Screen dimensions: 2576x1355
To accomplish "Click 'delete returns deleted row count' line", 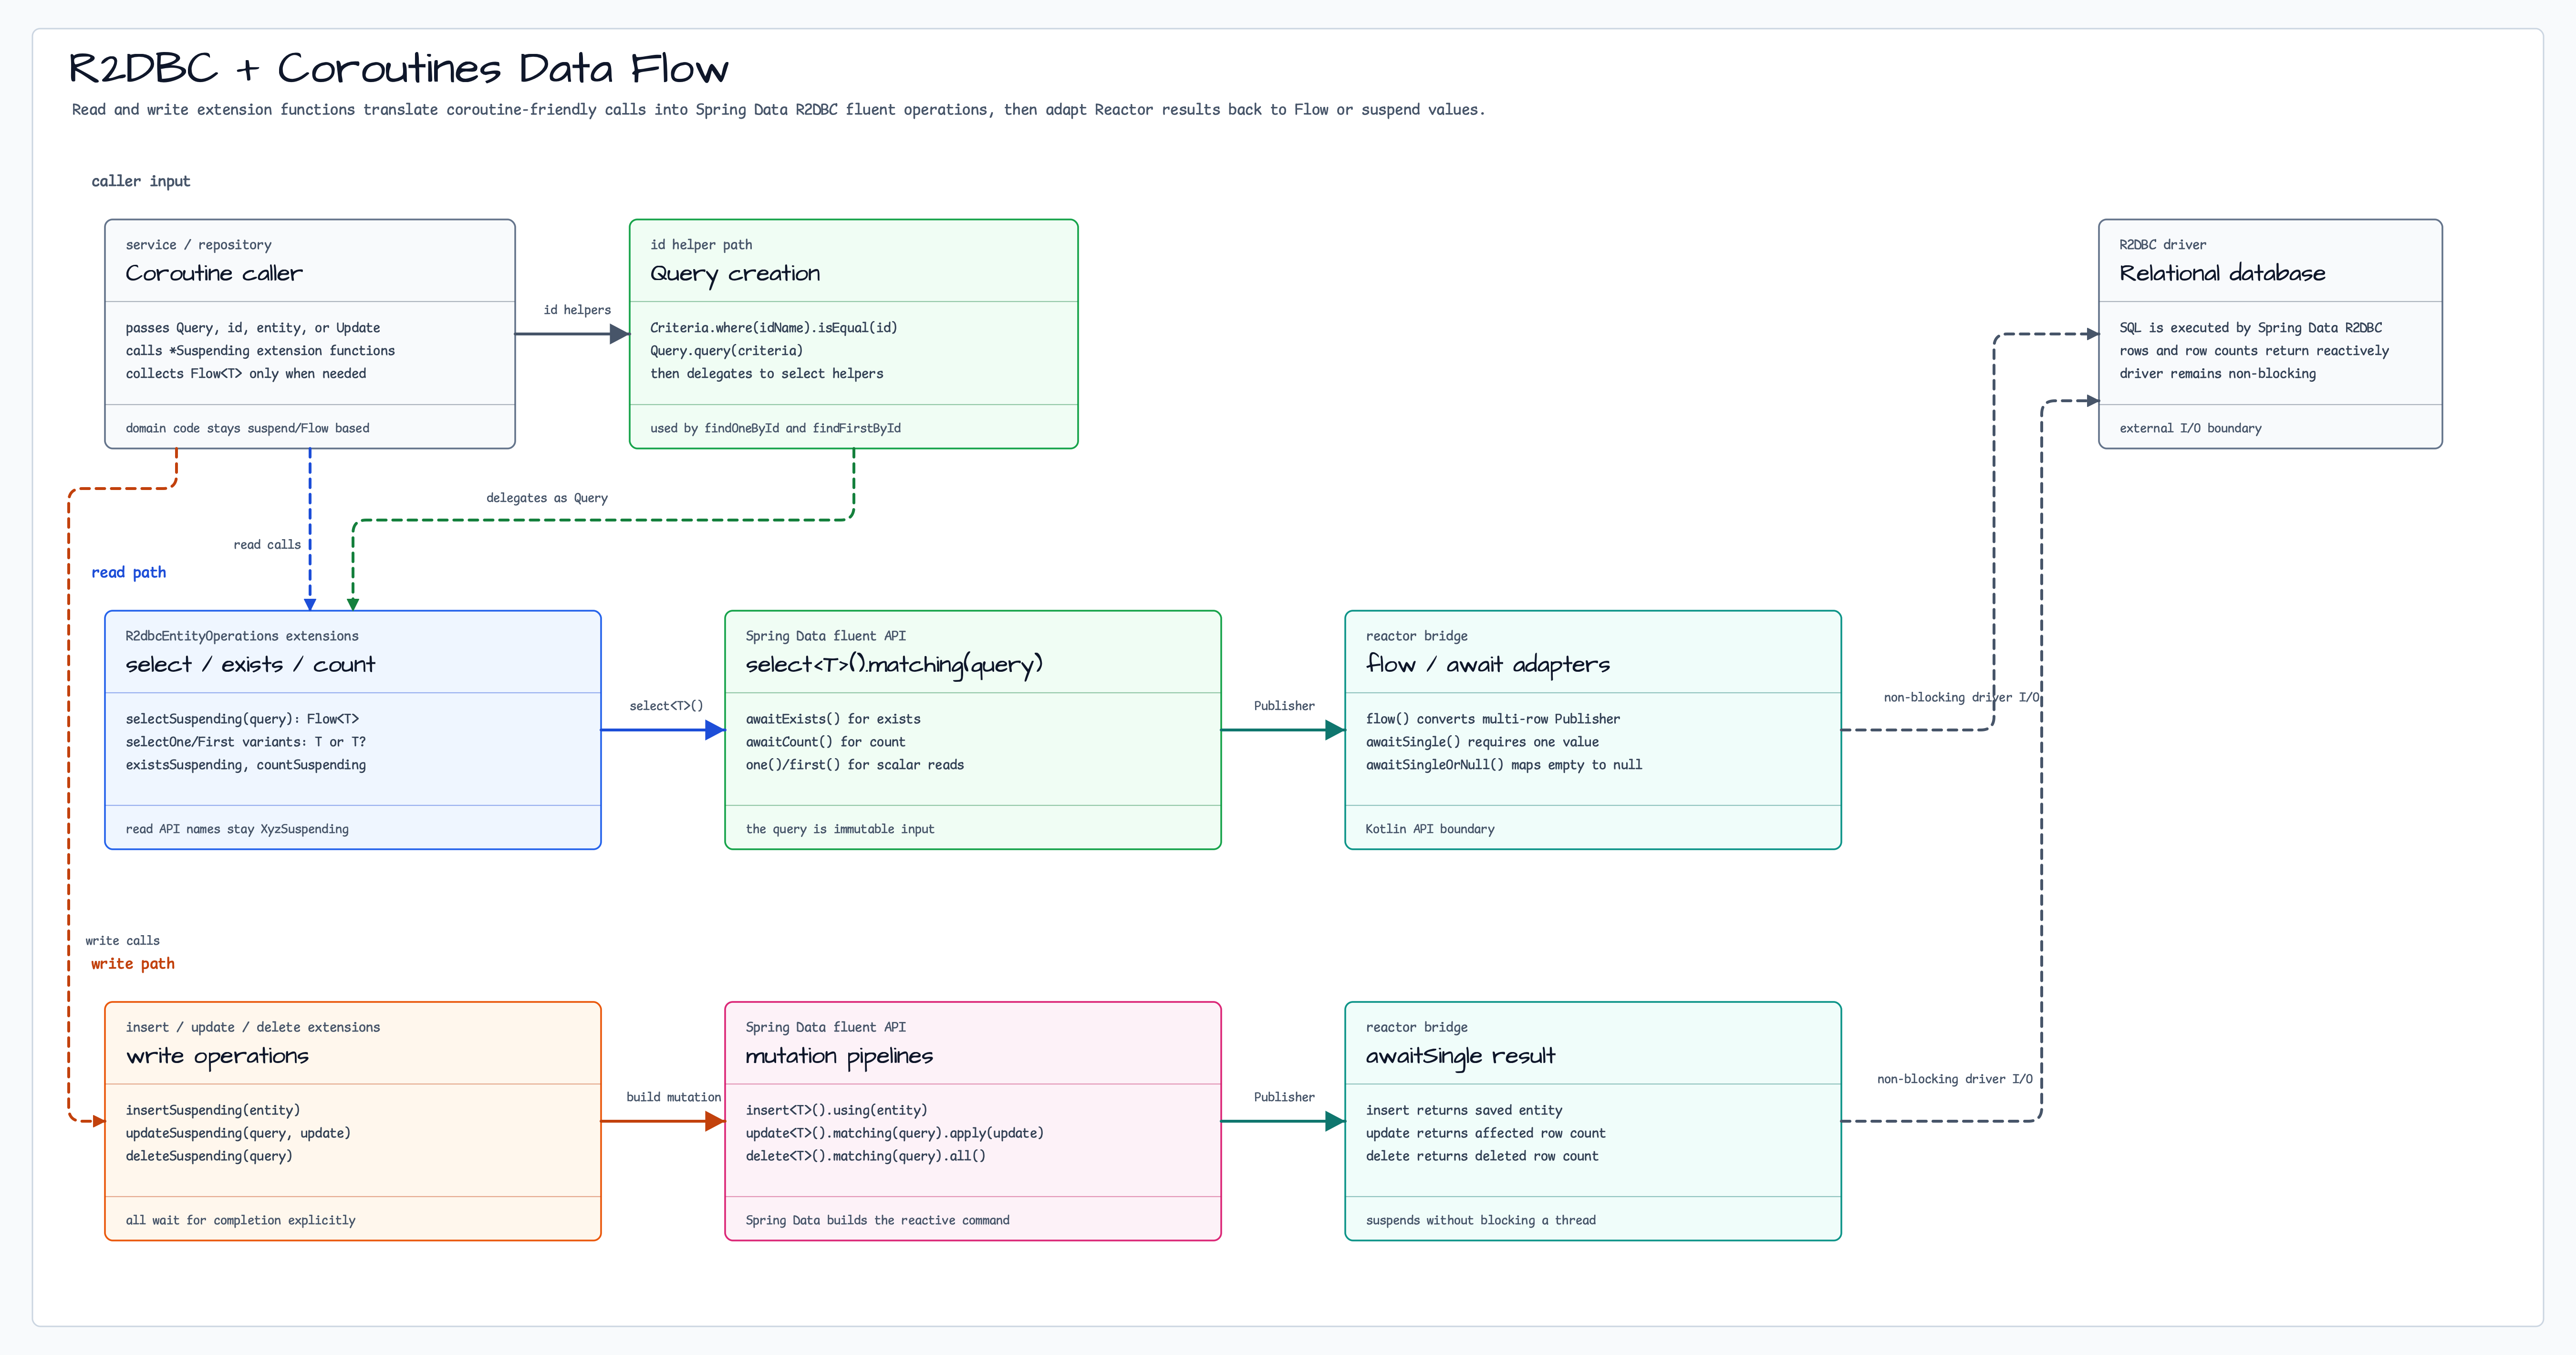I will [x=1482, y=1156].
